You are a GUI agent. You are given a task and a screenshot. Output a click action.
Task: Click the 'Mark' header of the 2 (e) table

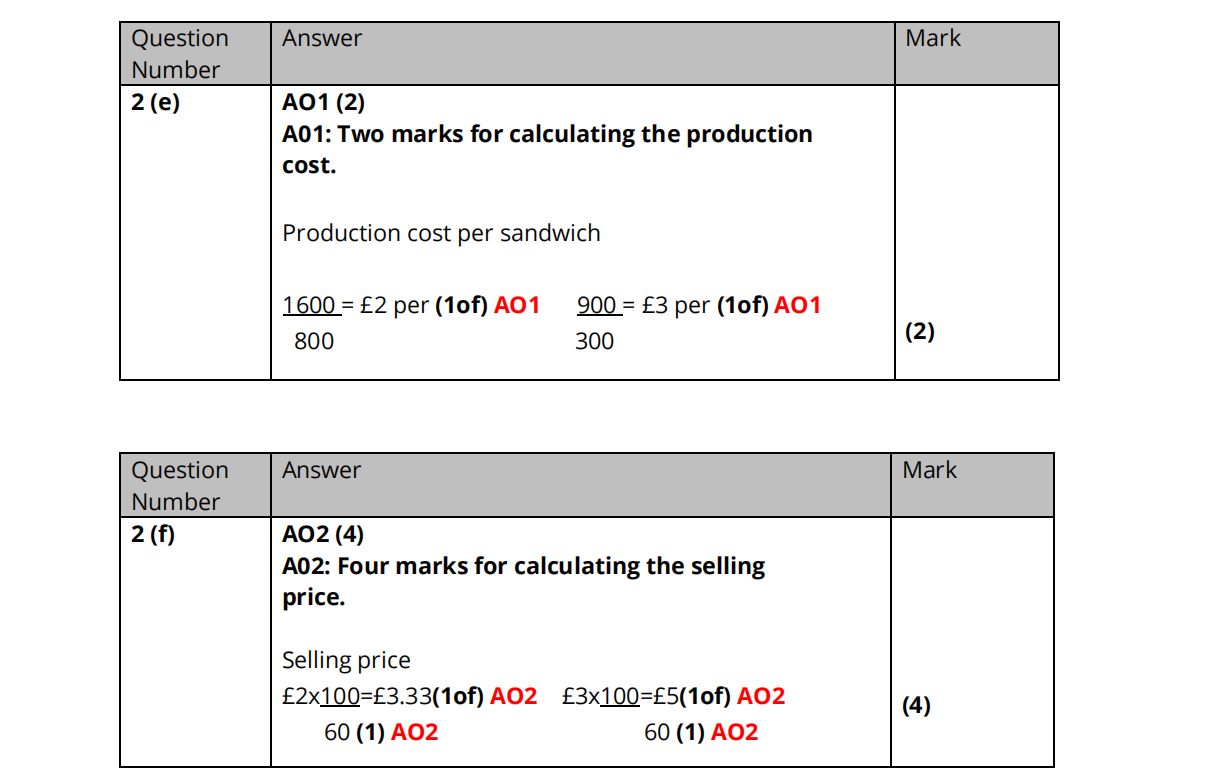point(932,39)
